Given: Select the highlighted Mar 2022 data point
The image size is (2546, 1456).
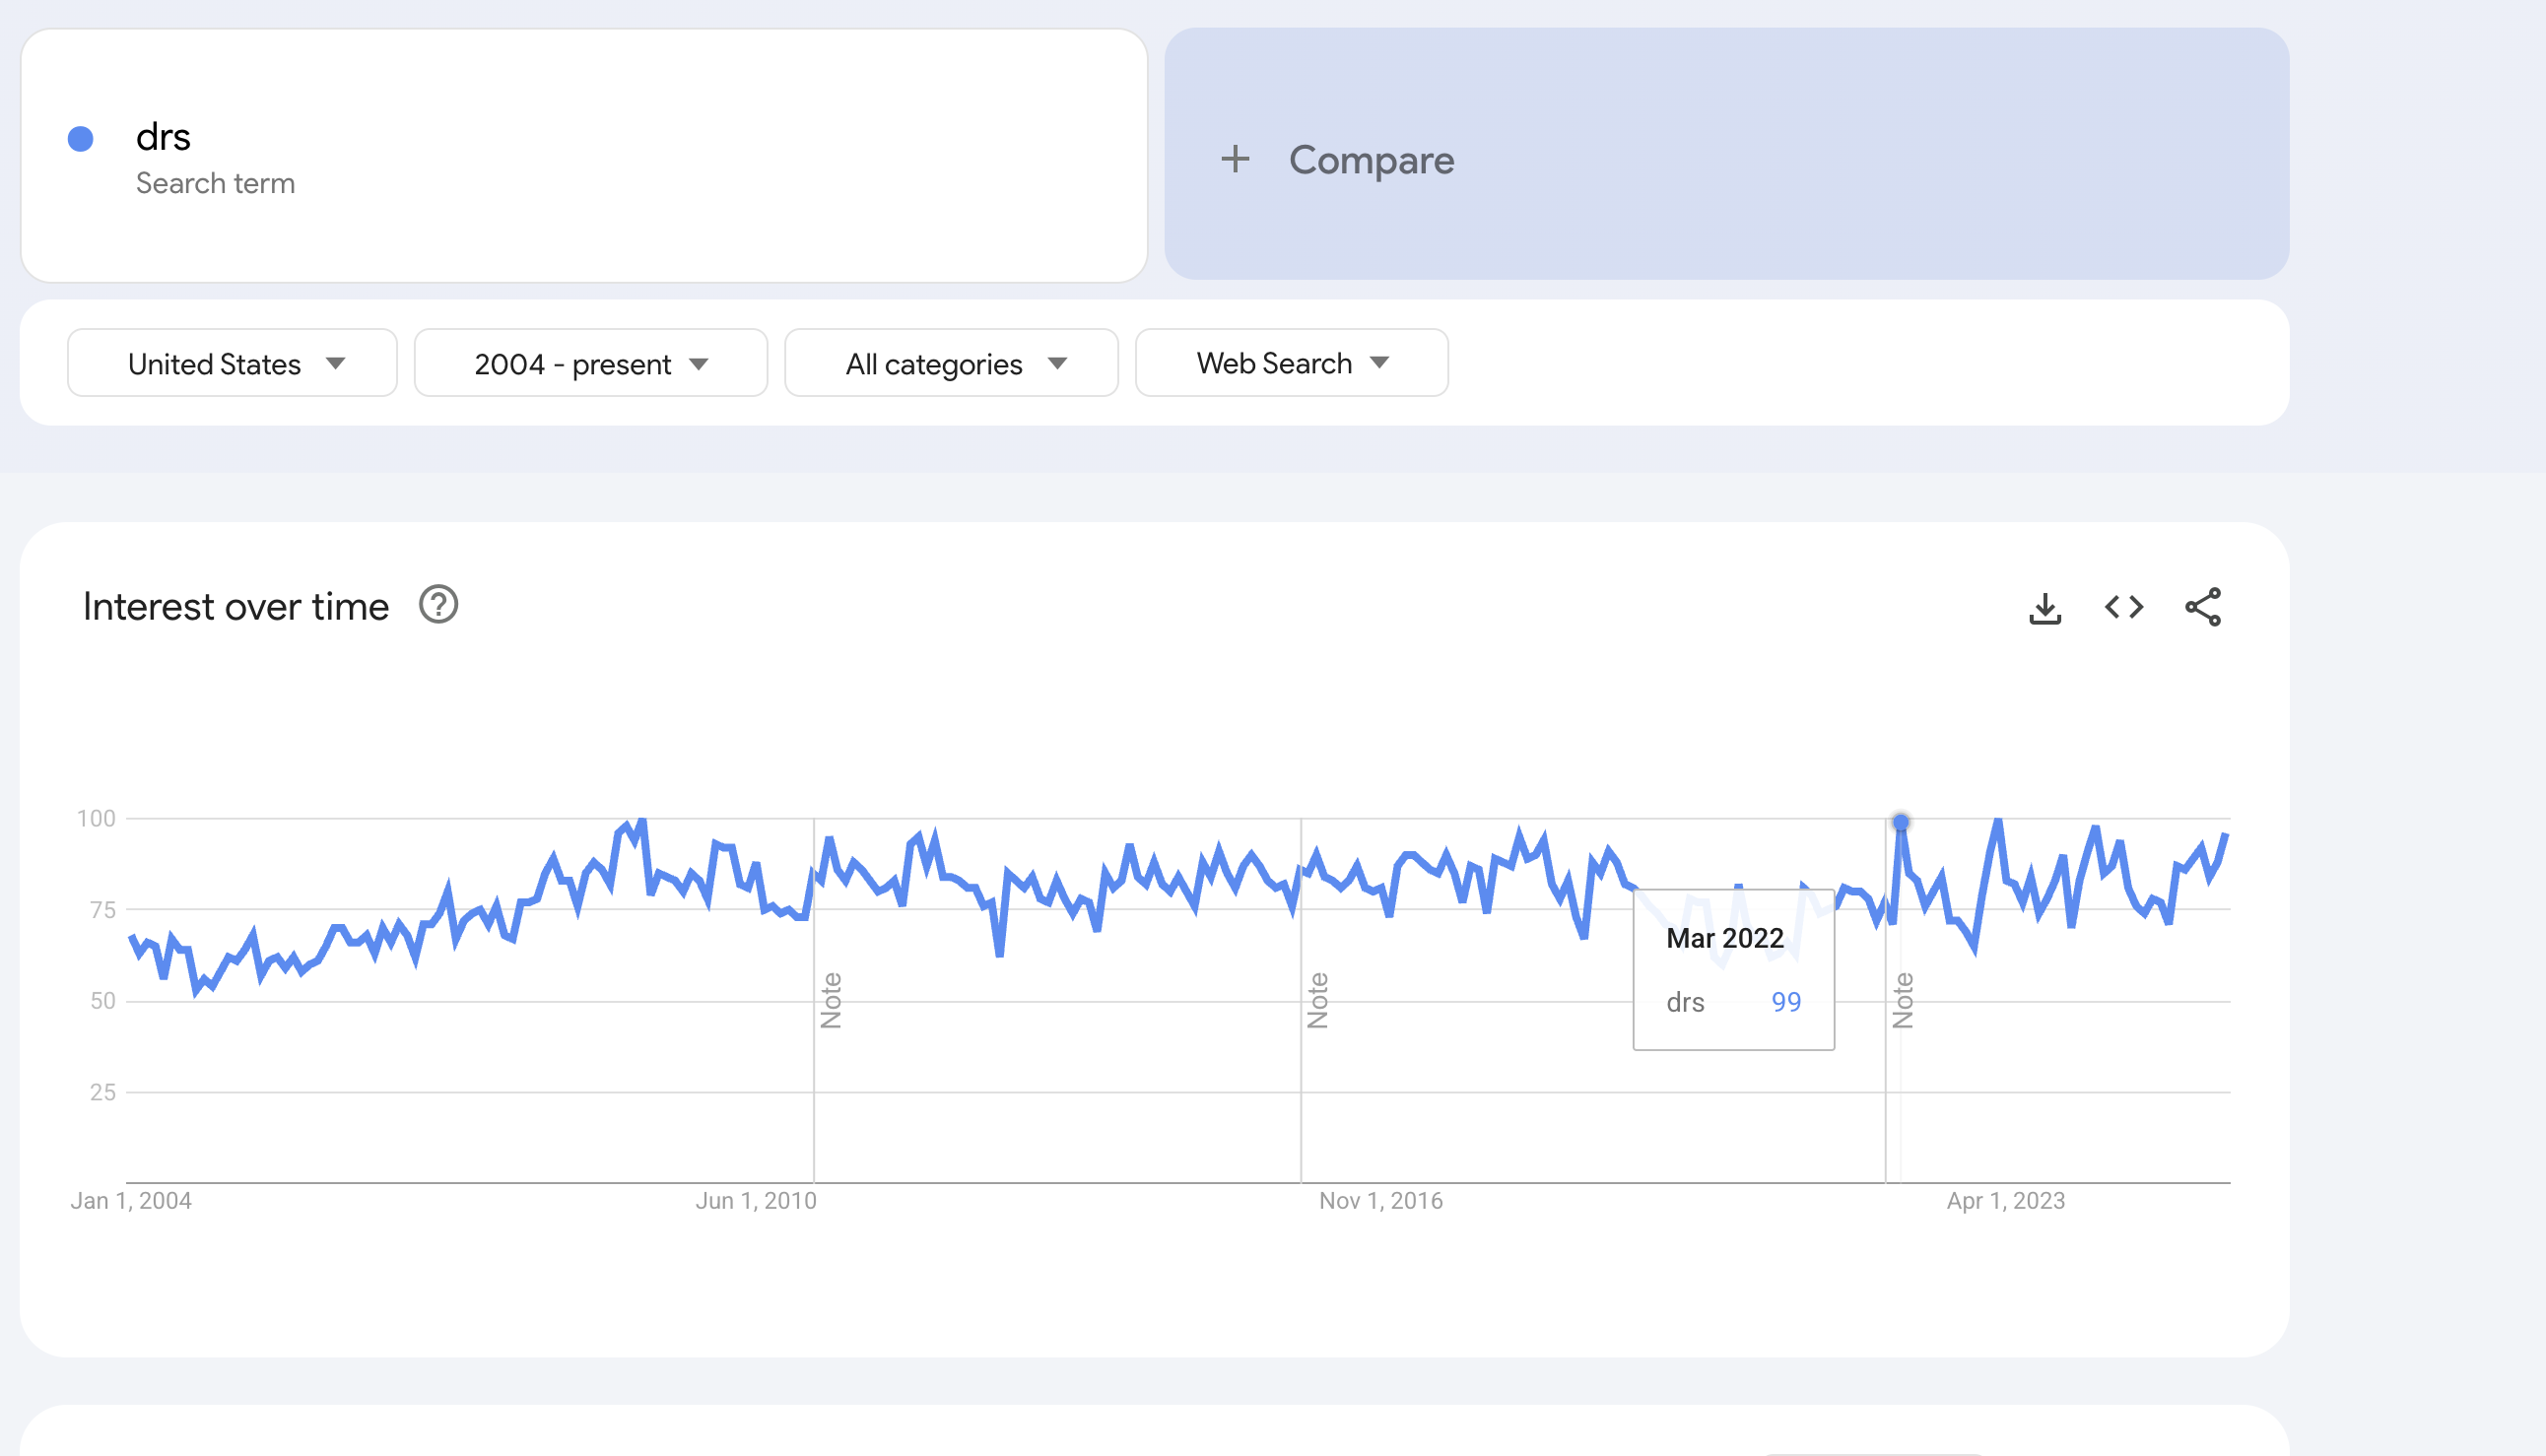Looking at the screenshot, I should pyautogui.click(x=1901, y=822).
